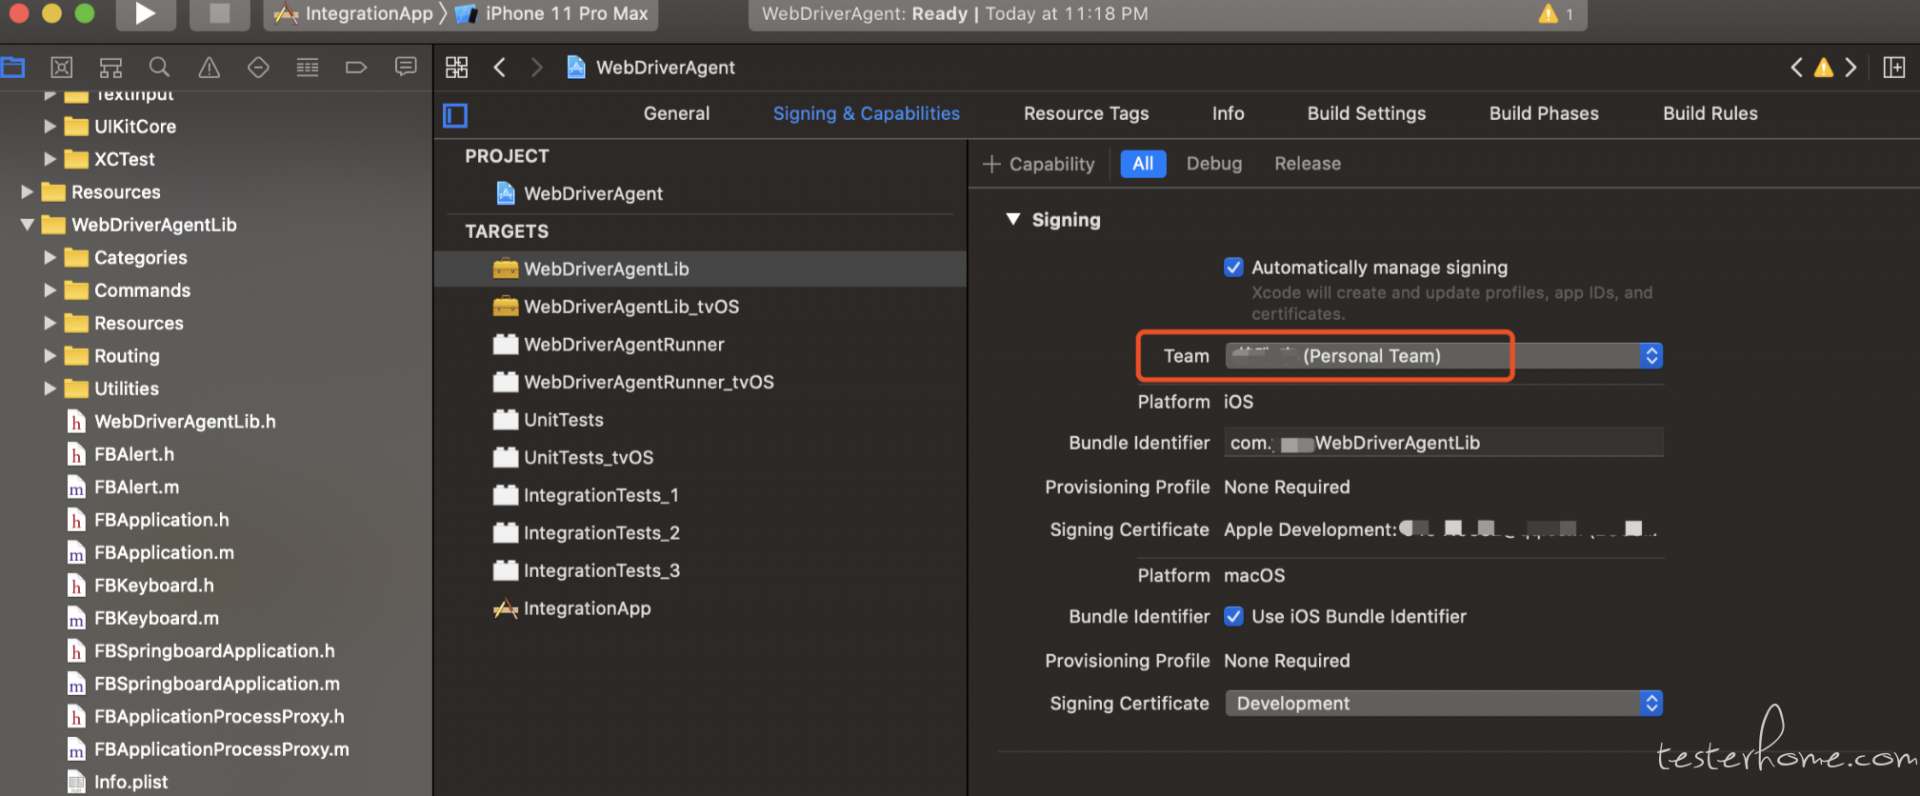Viewport: 1920px width, 796px height.
Task: Expand the Categories folder
Action: tap(49, 258)
